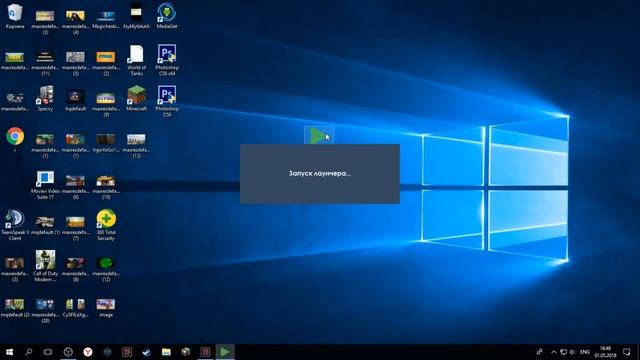Open the Action Center notifications icon

627,352
